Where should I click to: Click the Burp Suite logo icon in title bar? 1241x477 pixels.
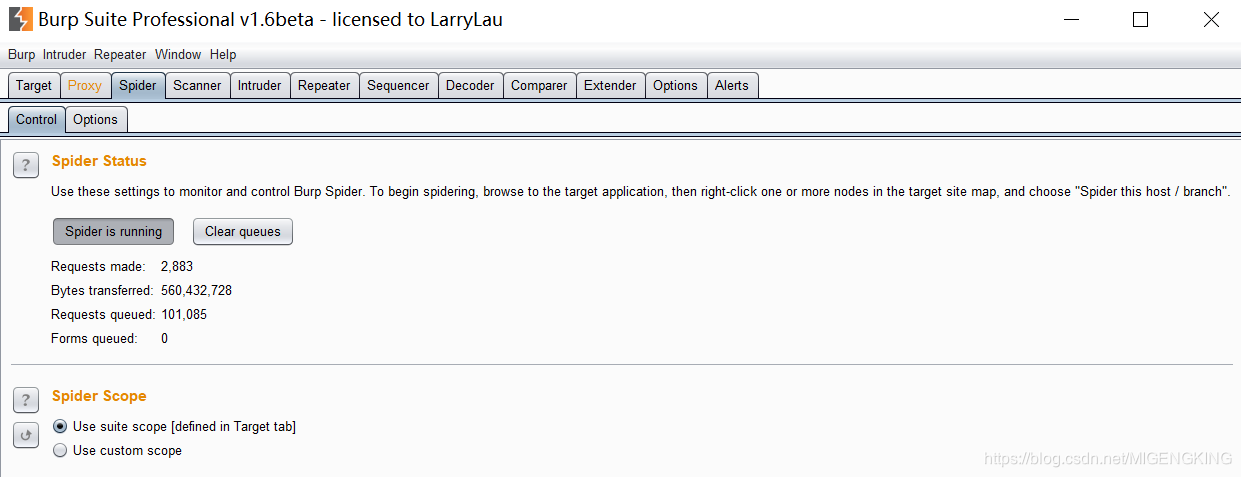[20, 19]
